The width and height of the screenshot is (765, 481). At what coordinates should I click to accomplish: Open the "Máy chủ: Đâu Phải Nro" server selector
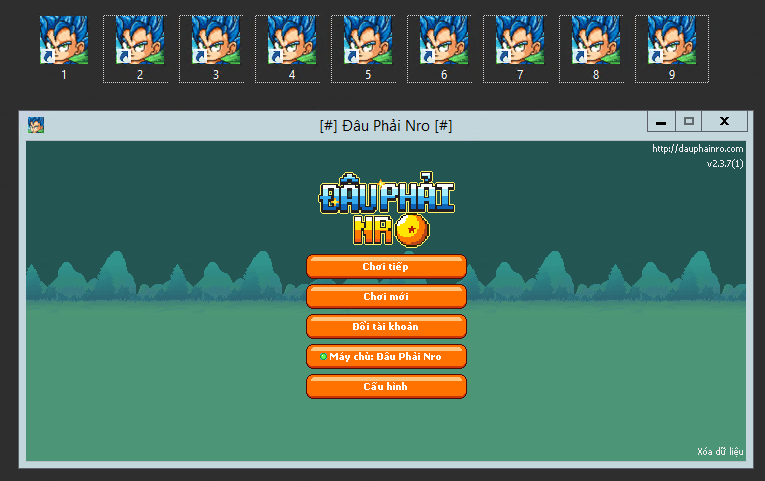(386, 356)
